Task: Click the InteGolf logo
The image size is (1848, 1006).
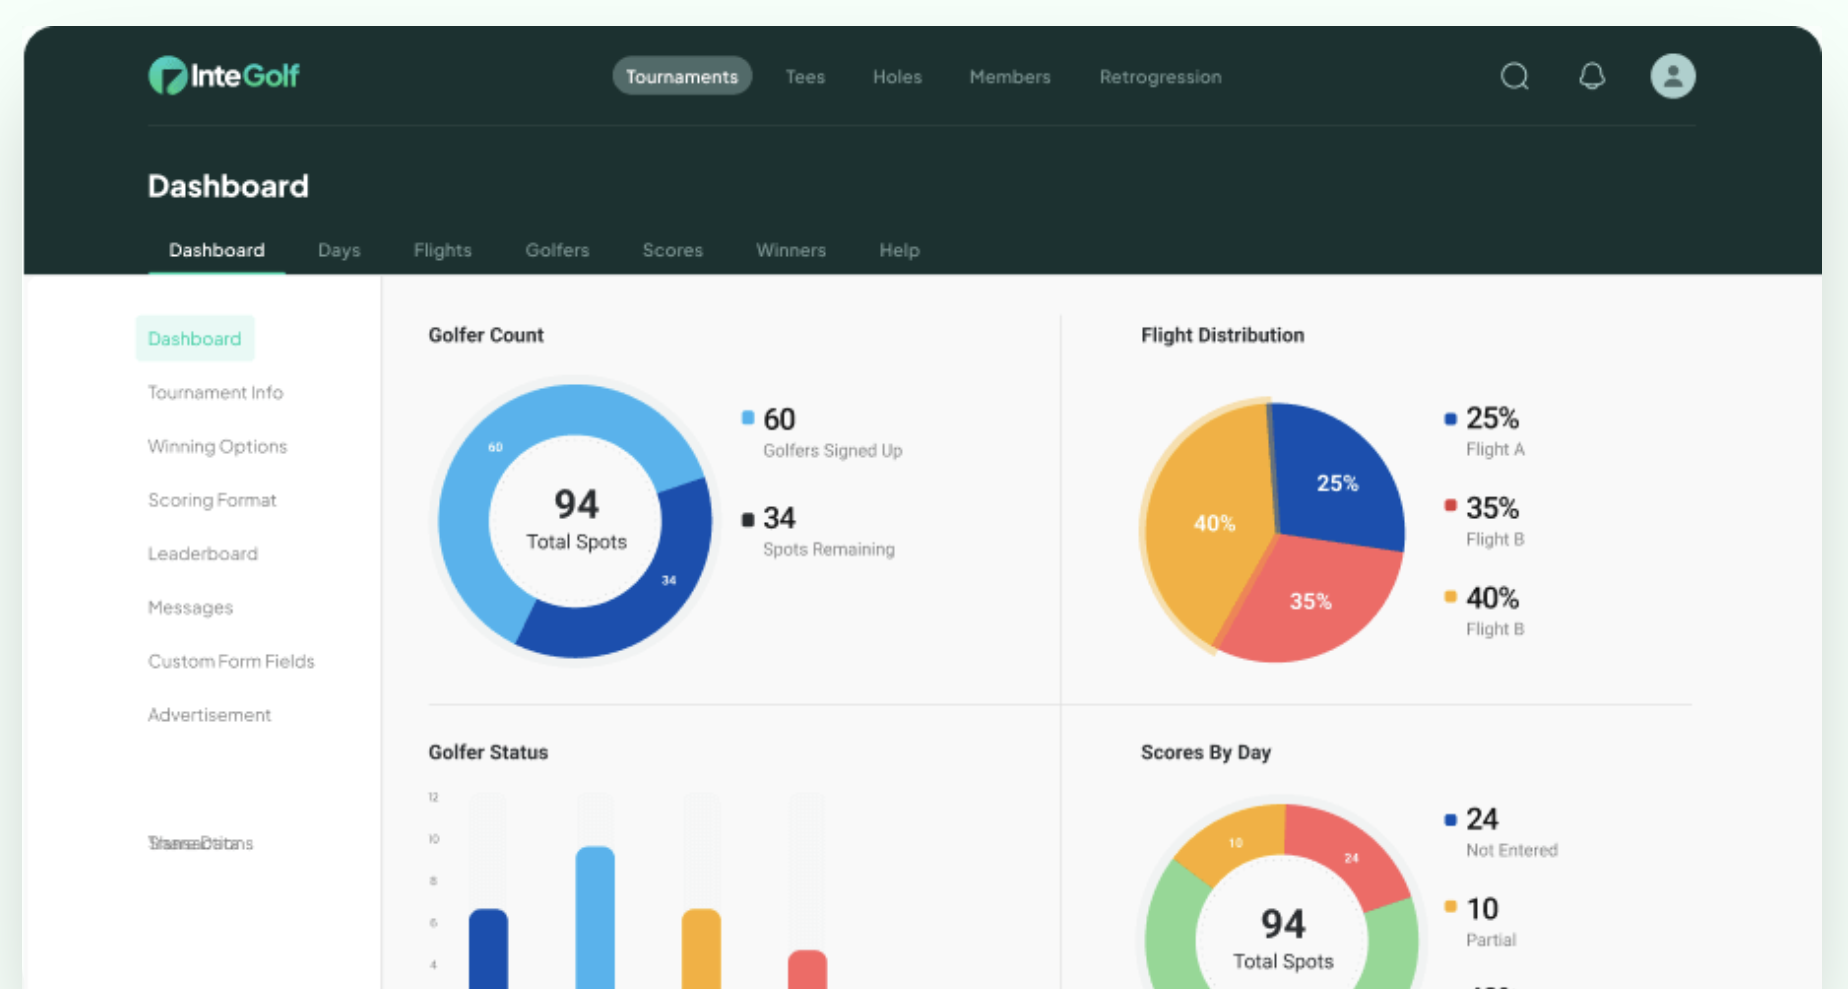Action: click(224, 76)
